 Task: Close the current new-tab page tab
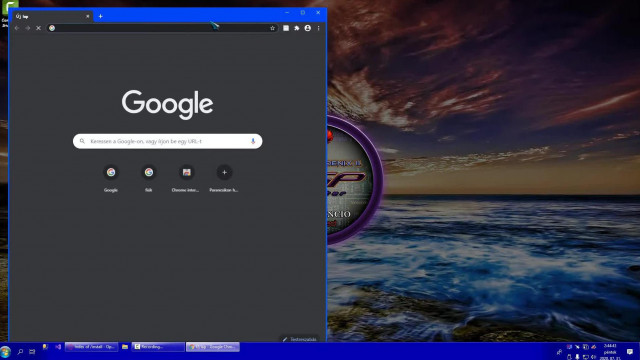click(87, 16)
